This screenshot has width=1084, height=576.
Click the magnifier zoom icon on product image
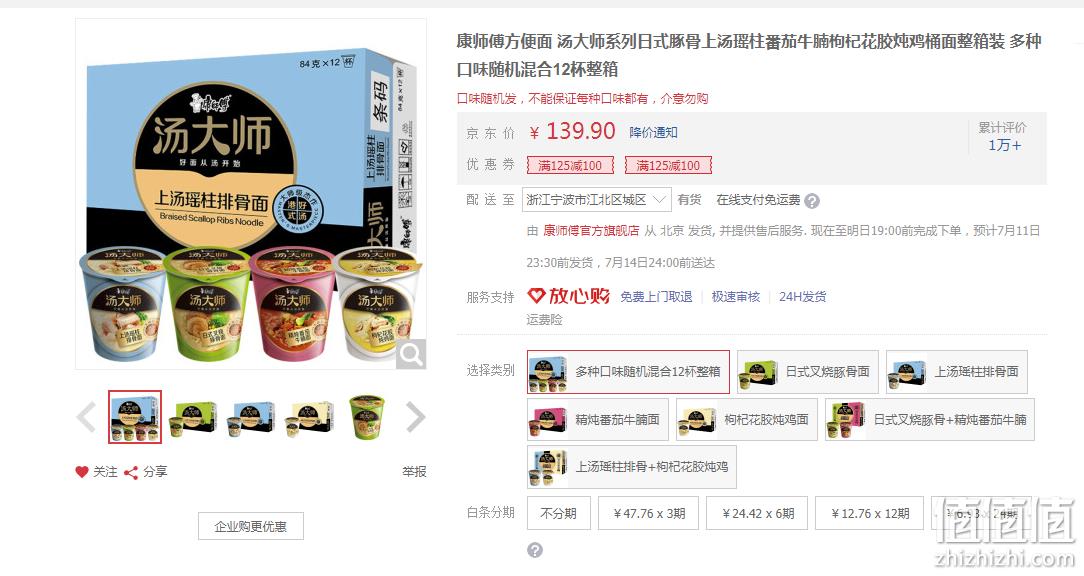(x=411, y=354)
